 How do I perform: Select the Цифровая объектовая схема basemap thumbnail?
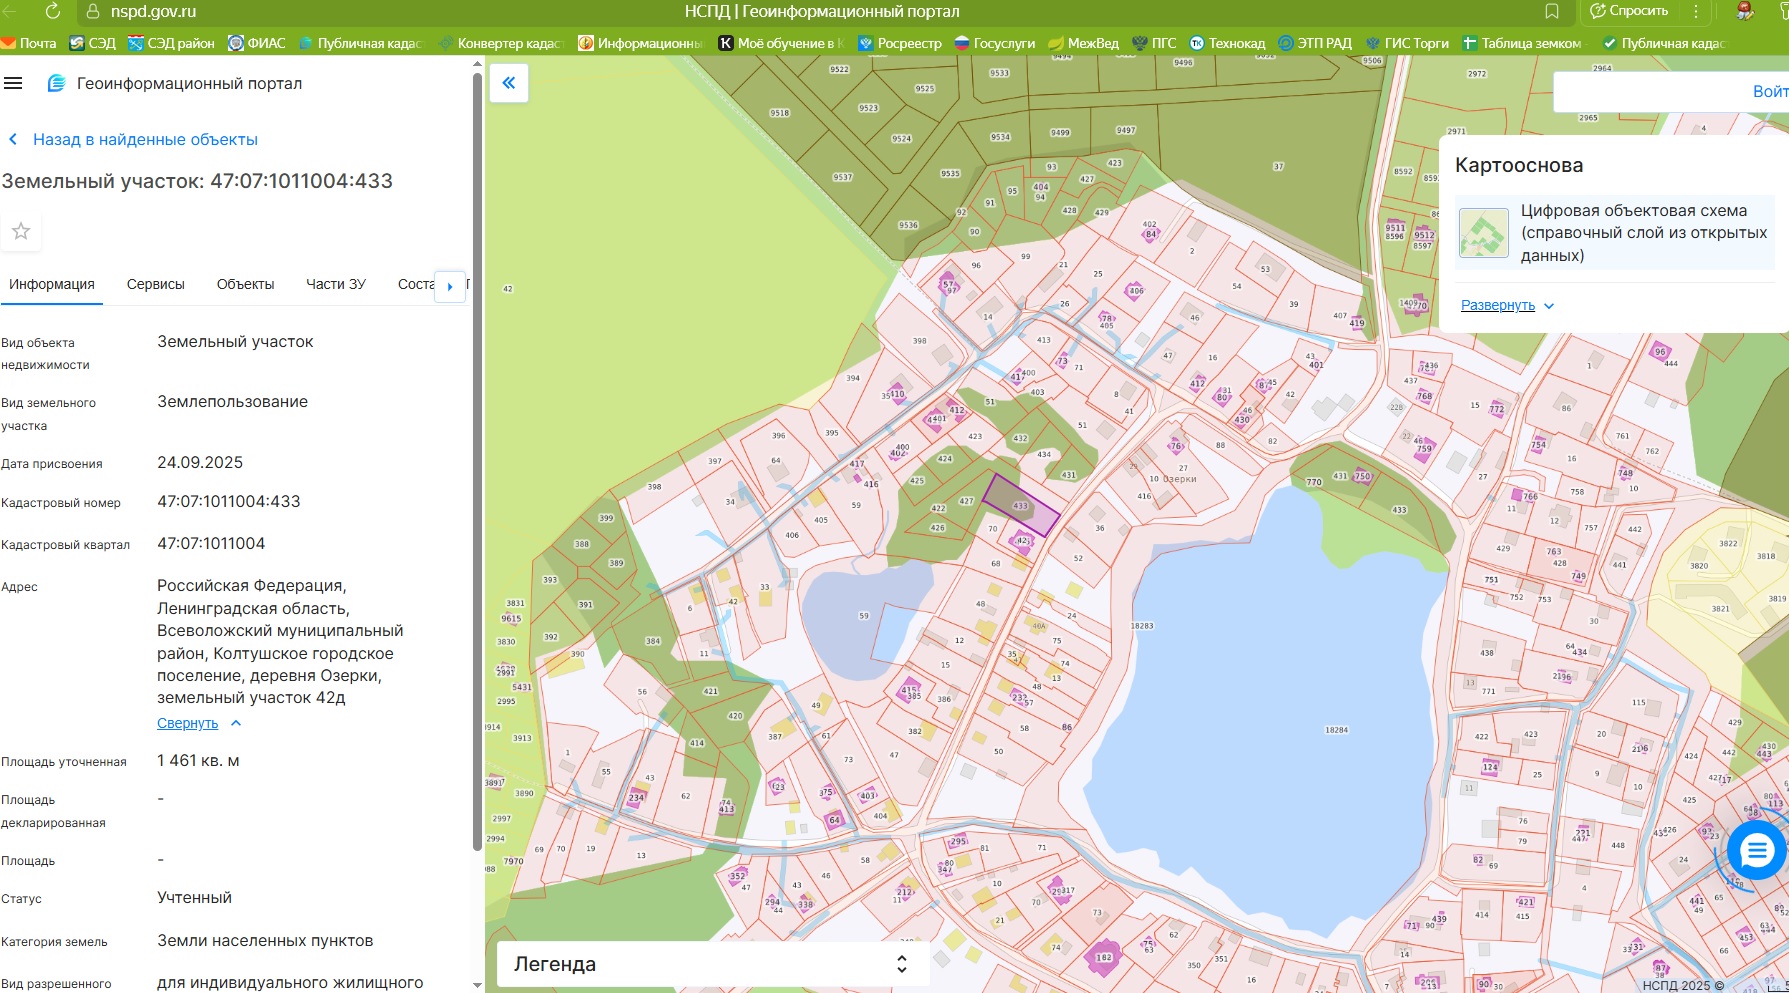tap(1483, 233)
